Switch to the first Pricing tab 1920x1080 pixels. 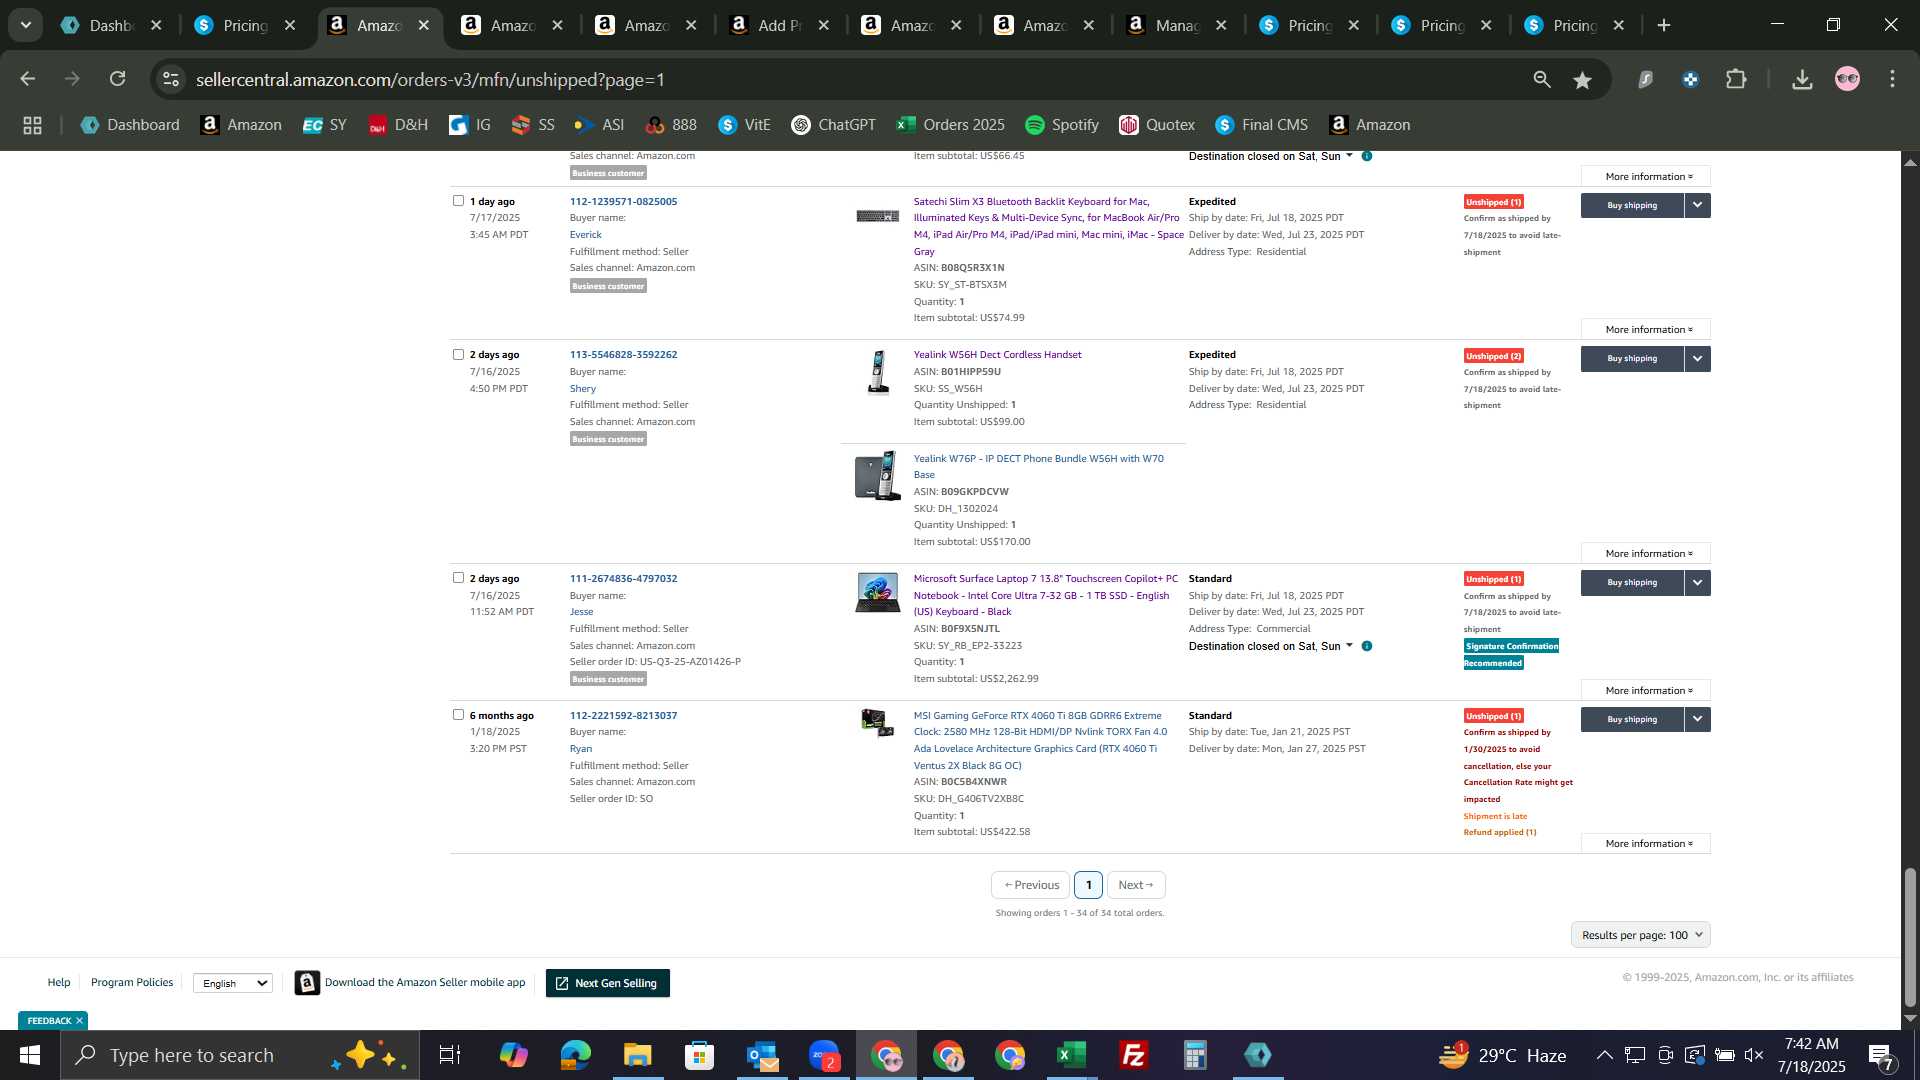pos(245,25)
